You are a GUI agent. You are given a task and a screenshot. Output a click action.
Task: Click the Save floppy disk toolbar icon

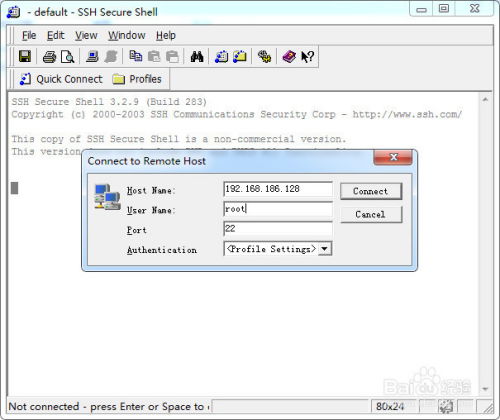pyautogui.click(x=25, y=56)
